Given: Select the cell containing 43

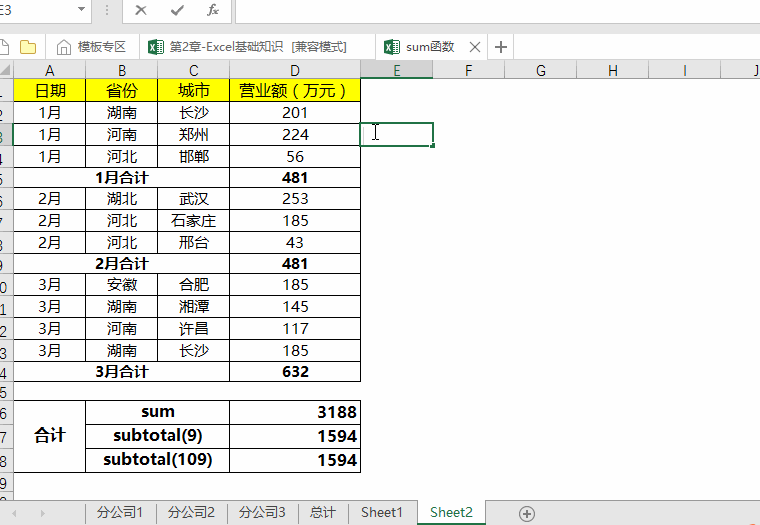Looking at the screenshot, I should point(295,242).
